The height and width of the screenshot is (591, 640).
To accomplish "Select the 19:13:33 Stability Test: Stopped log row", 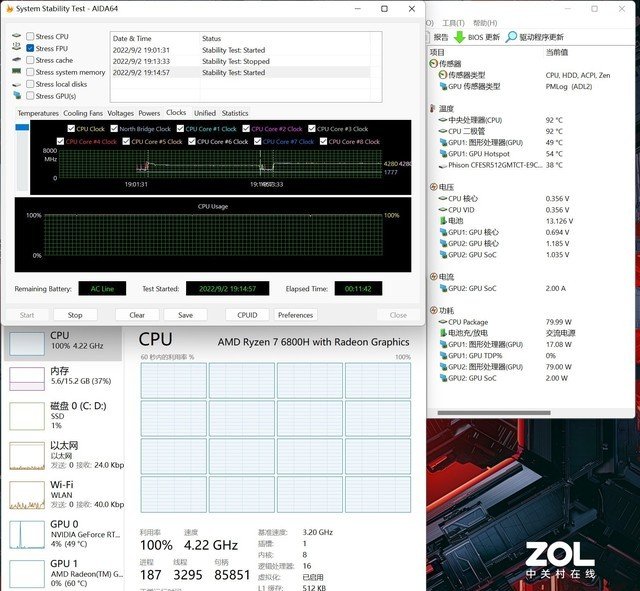I will 241,61.
